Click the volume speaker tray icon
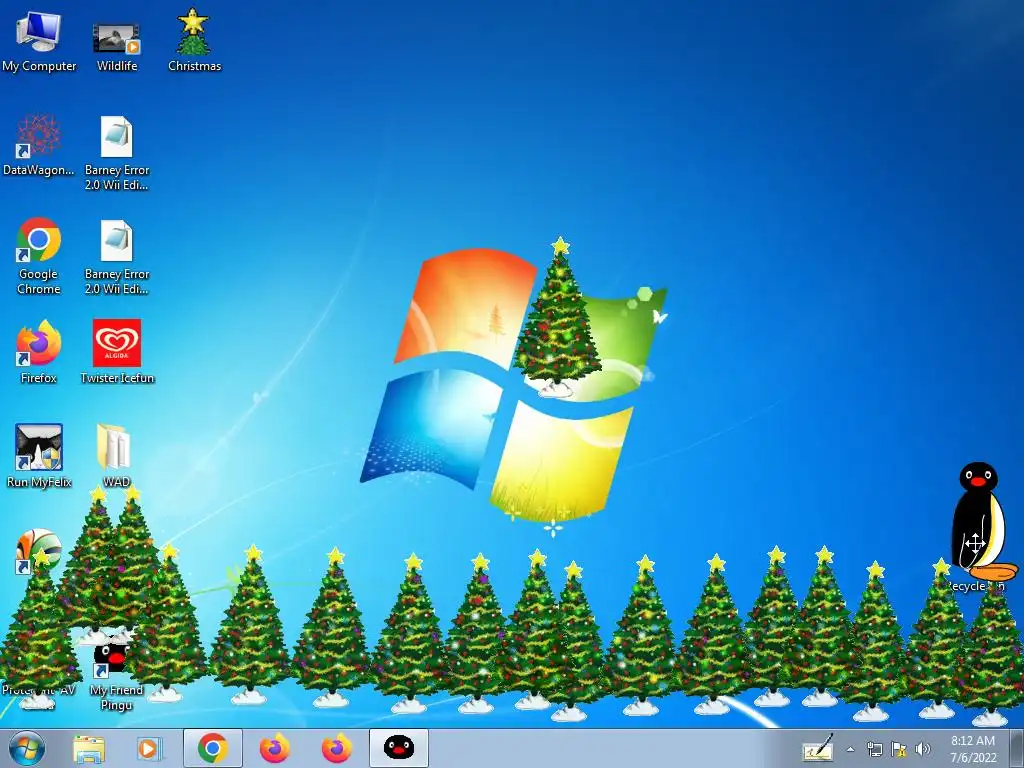Image resolution: width=1024 pixels, height=768 pixels. pyautogui.click(x=923, y=749)
